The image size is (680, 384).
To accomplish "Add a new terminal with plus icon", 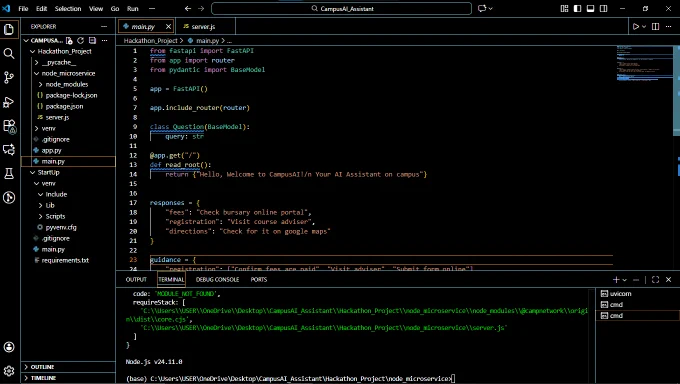I will point(616,280).
